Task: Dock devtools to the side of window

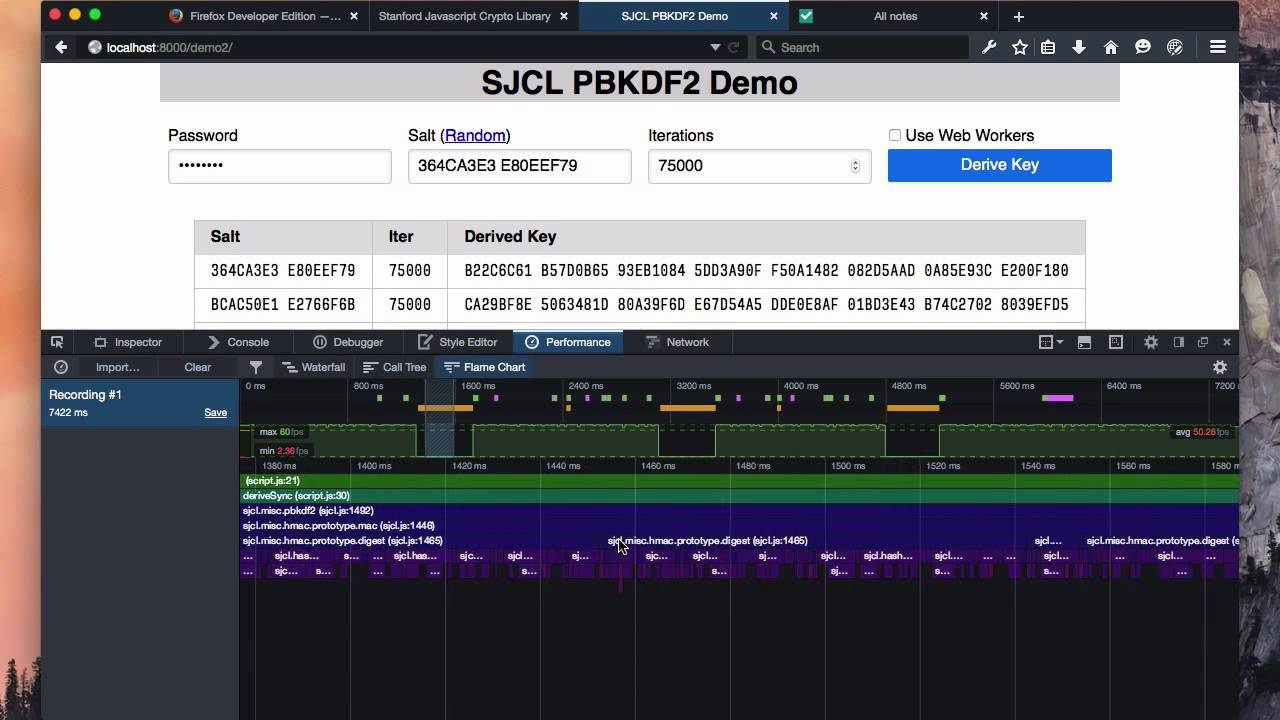Action: pyautogui.click(x=1179, y=342)
